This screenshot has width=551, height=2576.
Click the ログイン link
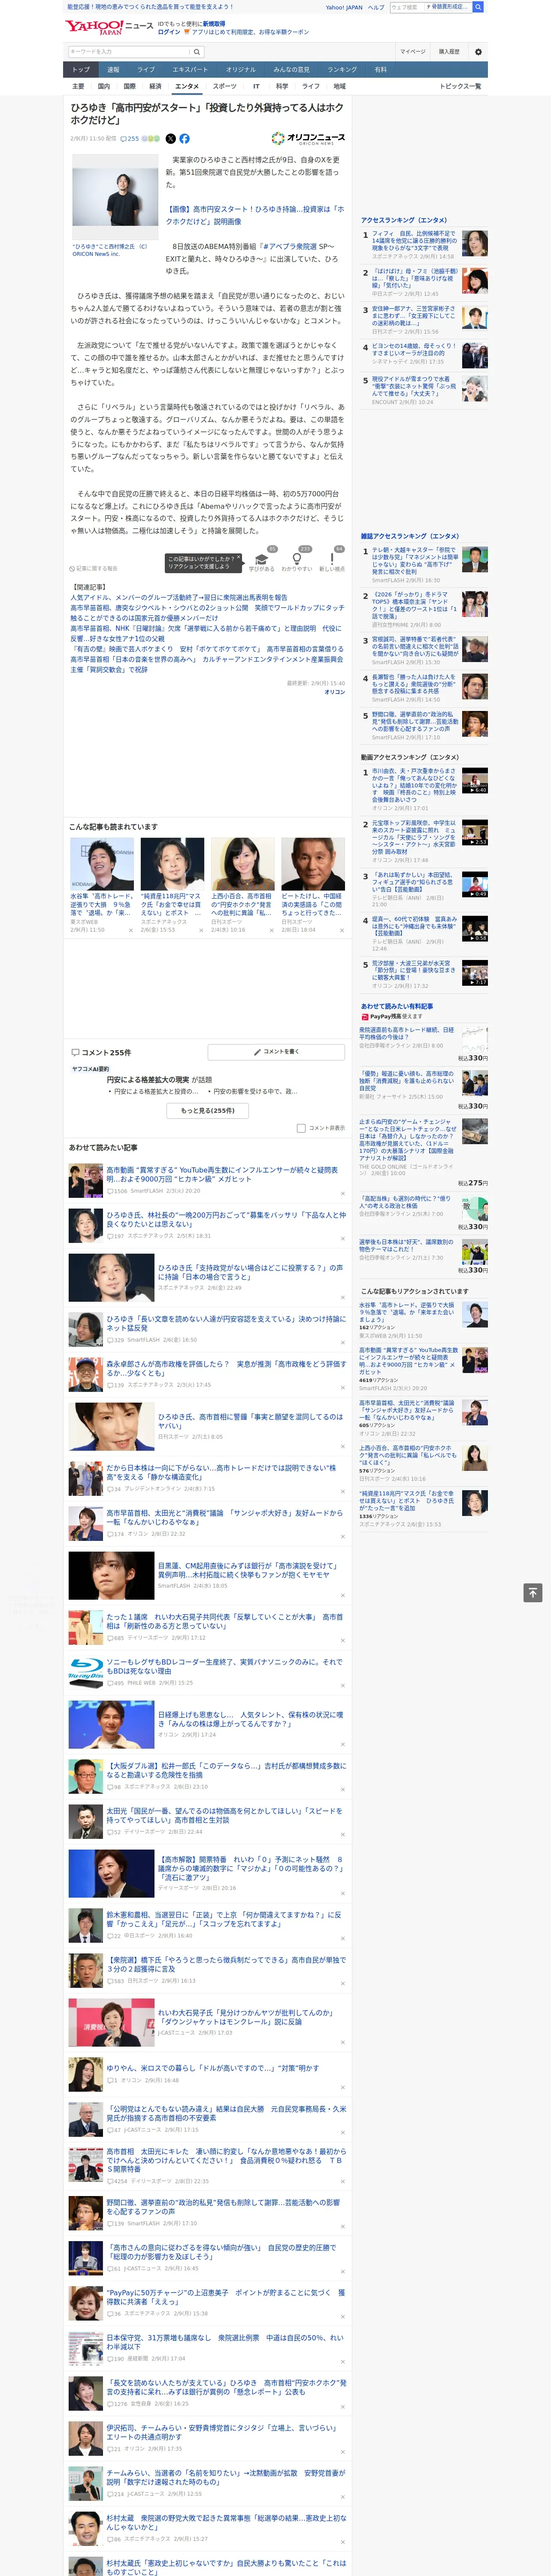(x=169, y=32)
